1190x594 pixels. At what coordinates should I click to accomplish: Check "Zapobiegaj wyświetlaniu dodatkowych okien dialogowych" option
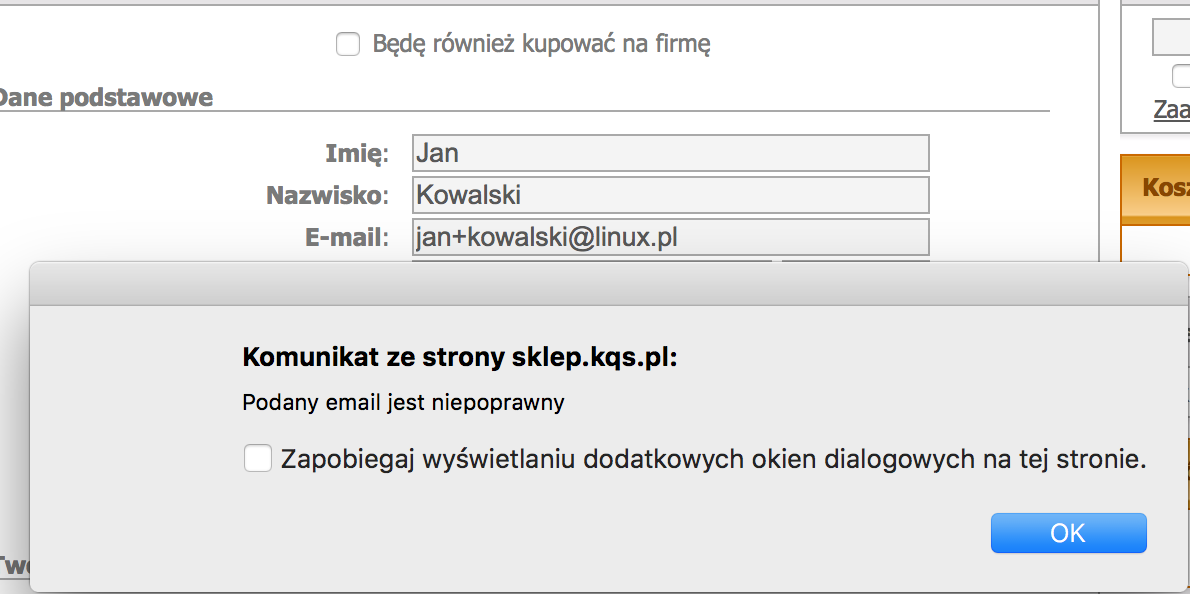click(258, 458)
